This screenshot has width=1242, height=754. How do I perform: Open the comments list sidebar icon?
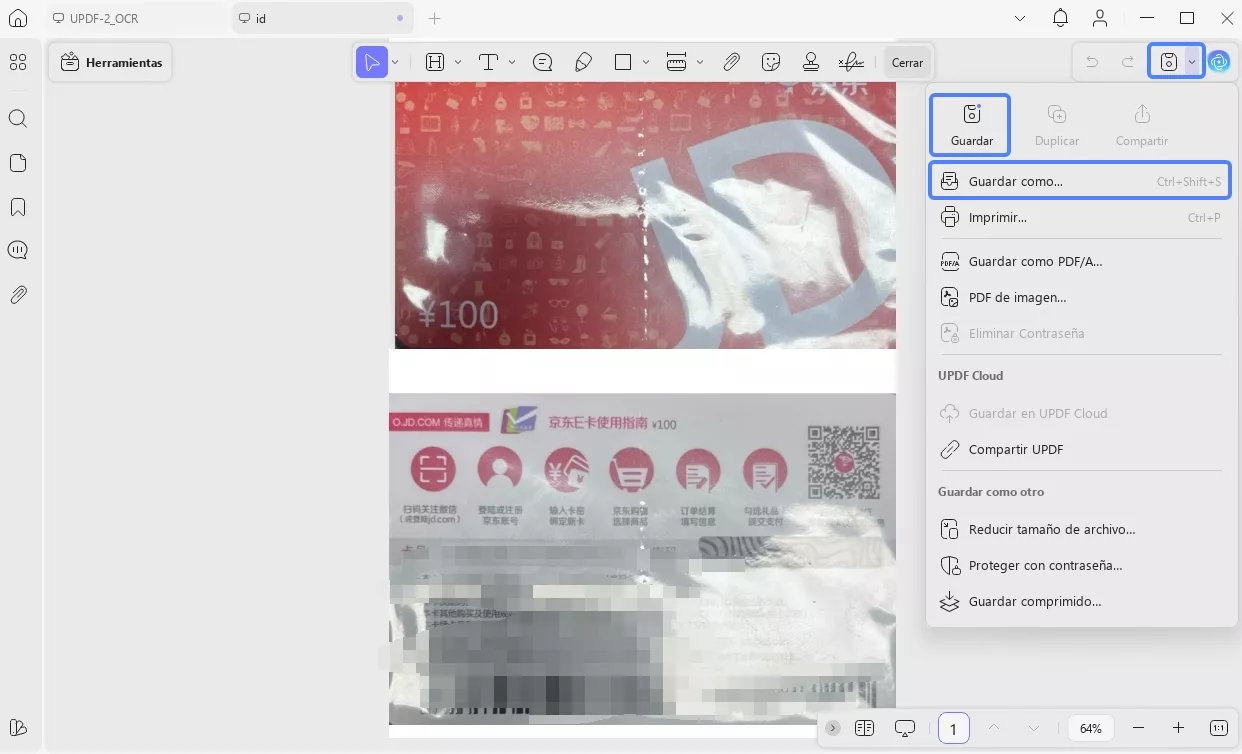point(18,250)
